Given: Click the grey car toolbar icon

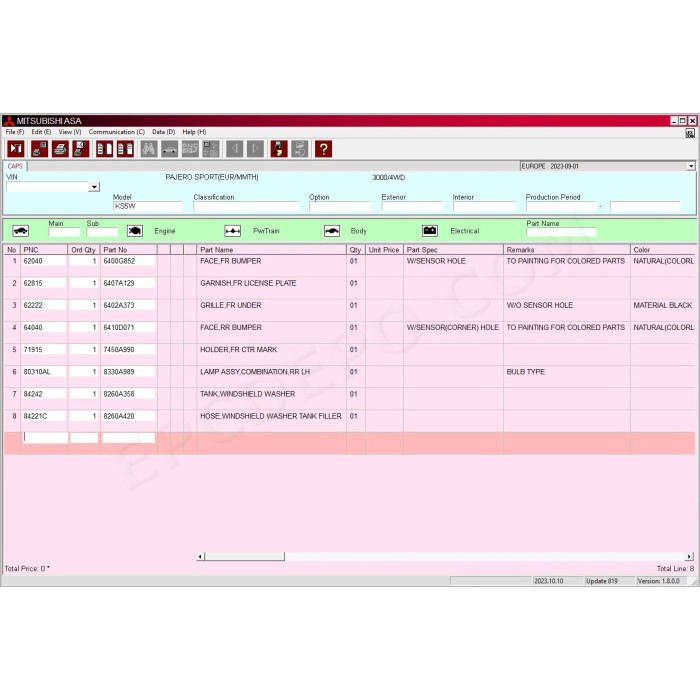Looking at the screenshot, I should [x=169, y=149].
